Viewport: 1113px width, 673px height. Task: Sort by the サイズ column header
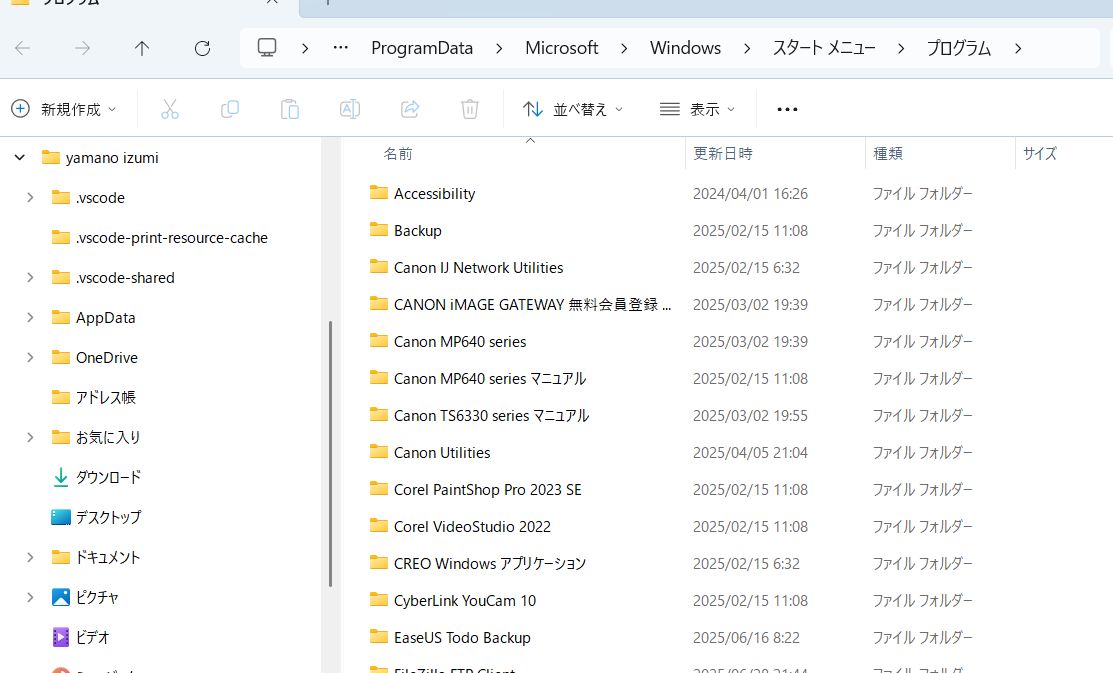(1040, 153)
